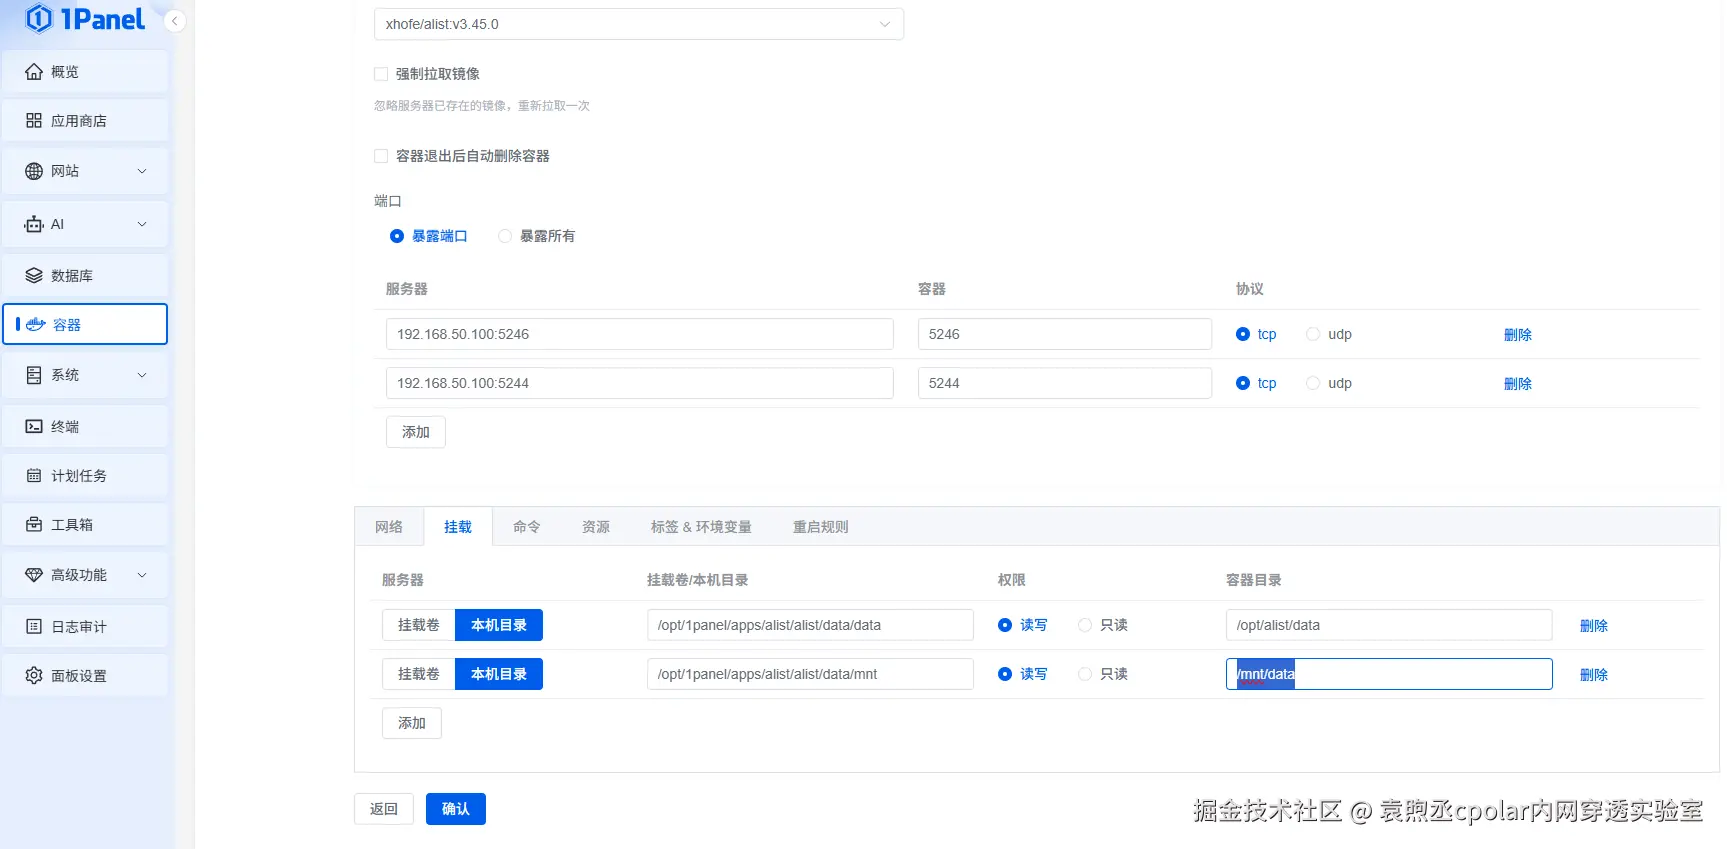1727x849 pixels.
Task: Focus the /opt/1panel/apps/alist/alist/data/data path field
Action: [x=810, y=625]
